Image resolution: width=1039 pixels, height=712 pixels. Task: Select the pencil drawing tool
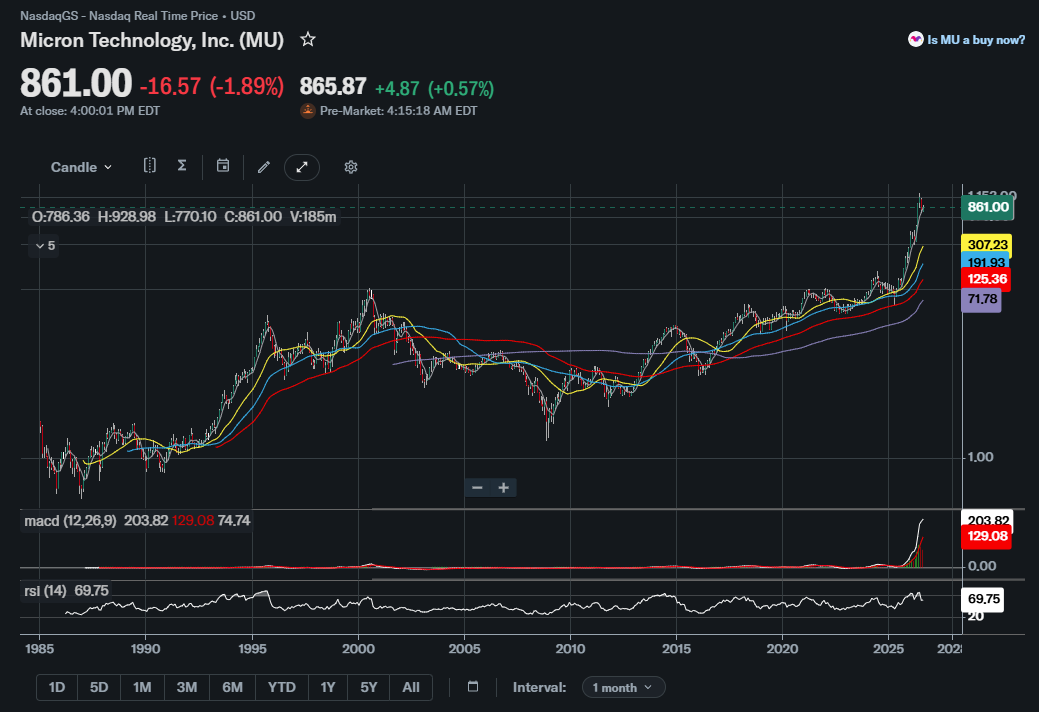pos(264,167)
